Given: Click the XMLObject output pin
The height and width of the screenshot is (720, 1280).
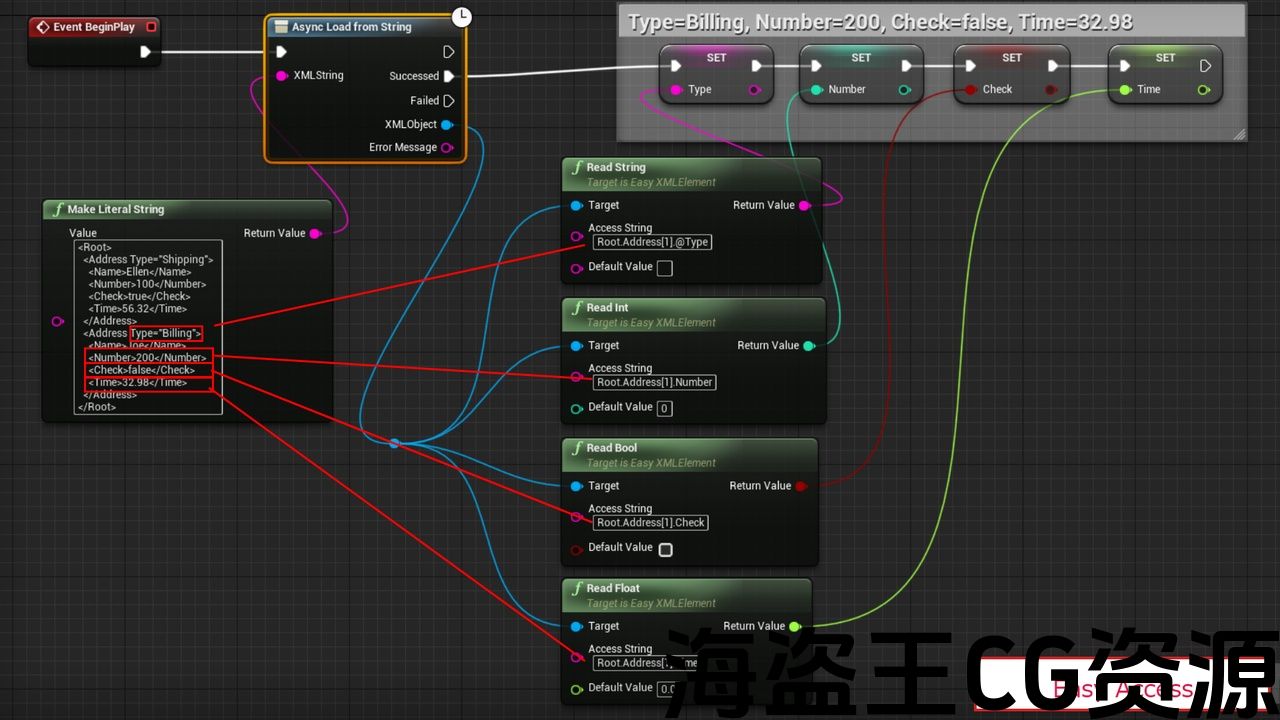Looking at the screenshot, I should (447, 125).
